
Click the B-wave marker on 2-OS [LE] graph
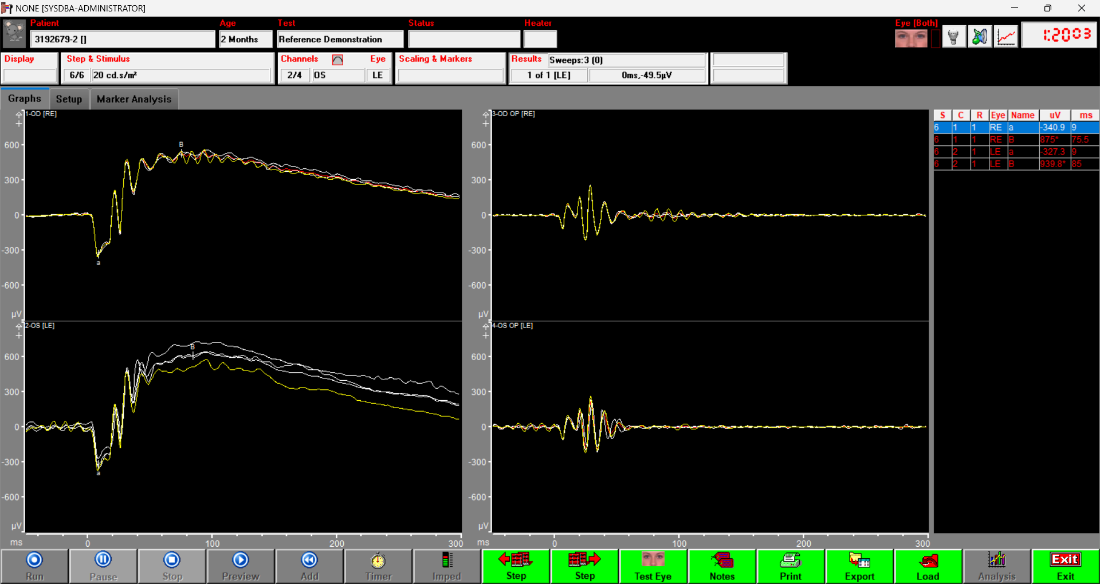(193, 347)
